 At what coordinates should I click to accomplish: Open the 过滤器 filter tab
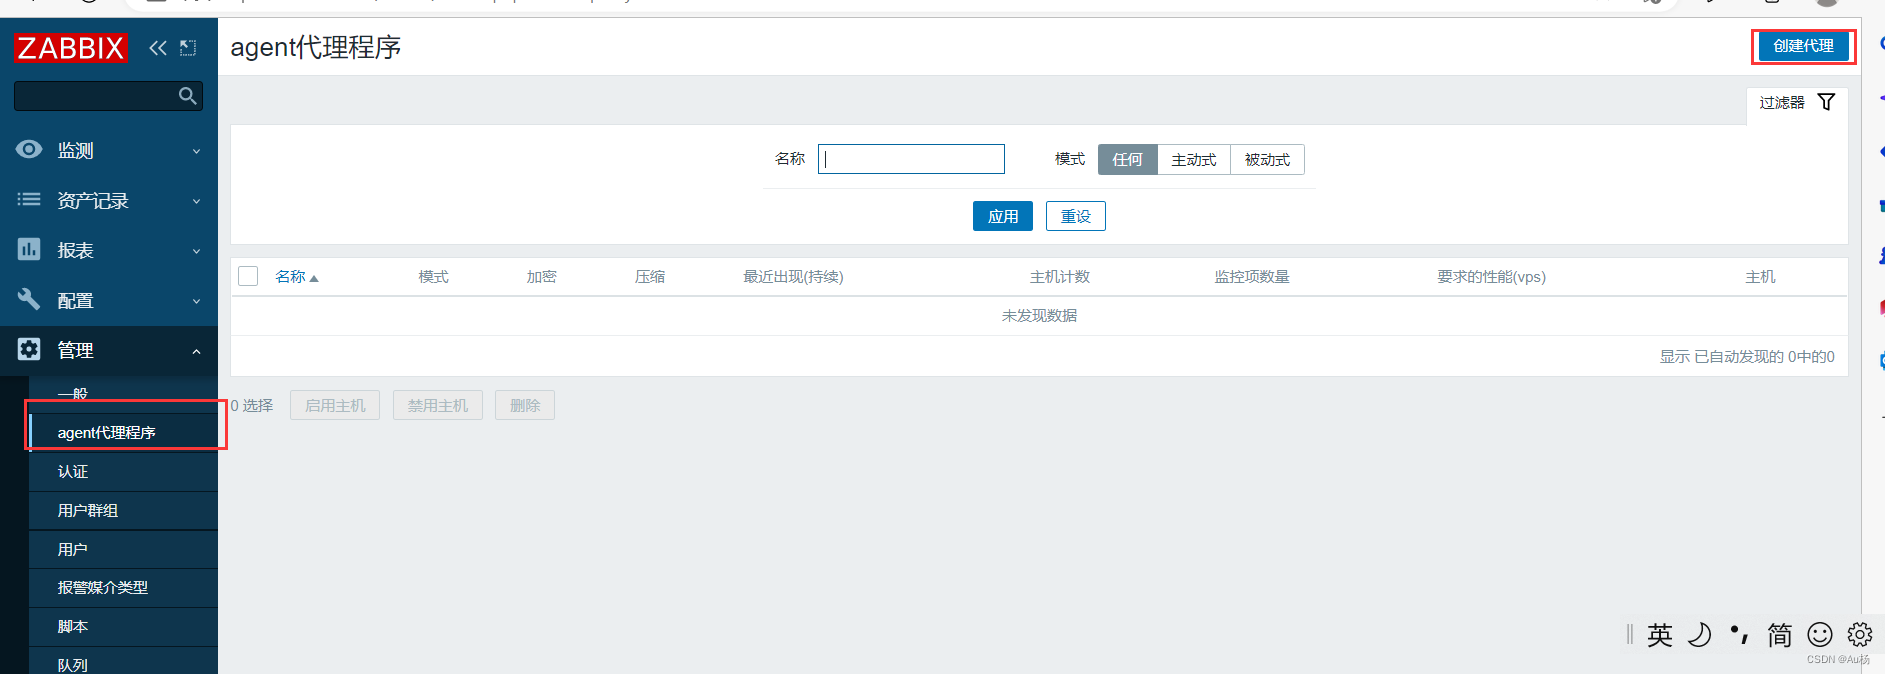coord(1797,103)
